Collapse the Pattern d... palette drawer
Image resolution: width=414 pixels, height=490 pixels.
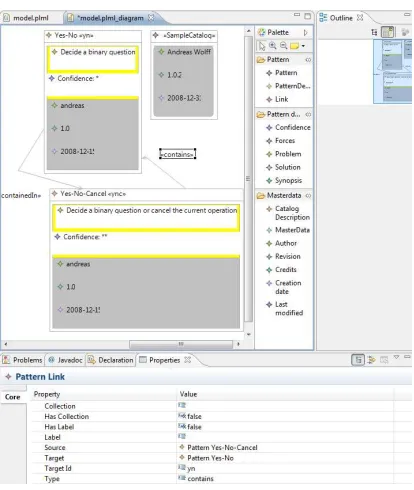[308, 114]
